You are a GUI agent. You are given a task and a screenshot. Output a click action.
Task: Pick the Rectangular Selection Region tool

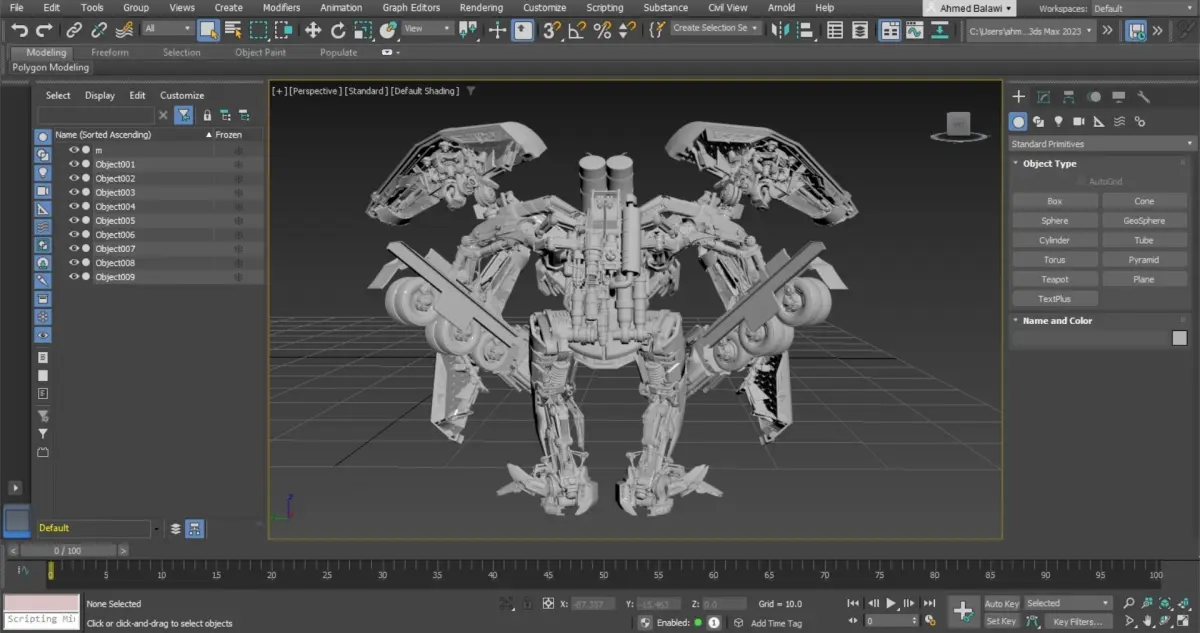(x=258, y=30)
